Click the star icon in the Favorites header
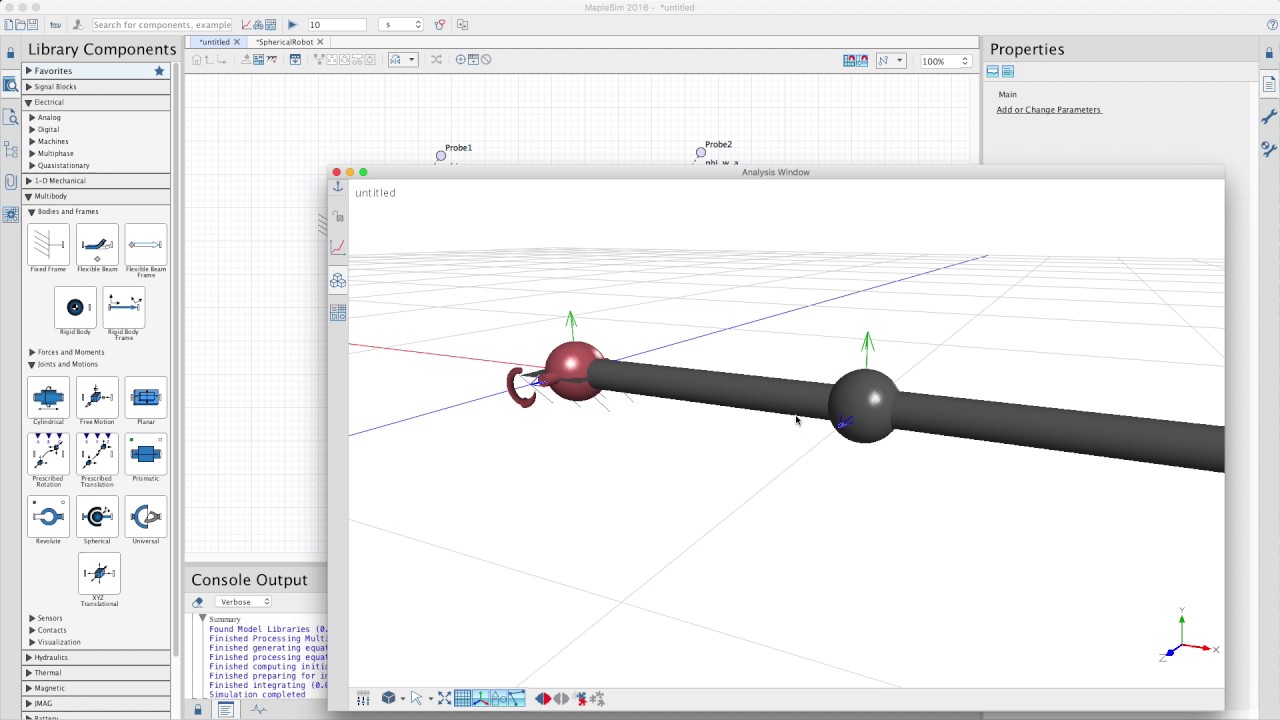This screenshot has height=720, width=1280. [x=159, y=71]
